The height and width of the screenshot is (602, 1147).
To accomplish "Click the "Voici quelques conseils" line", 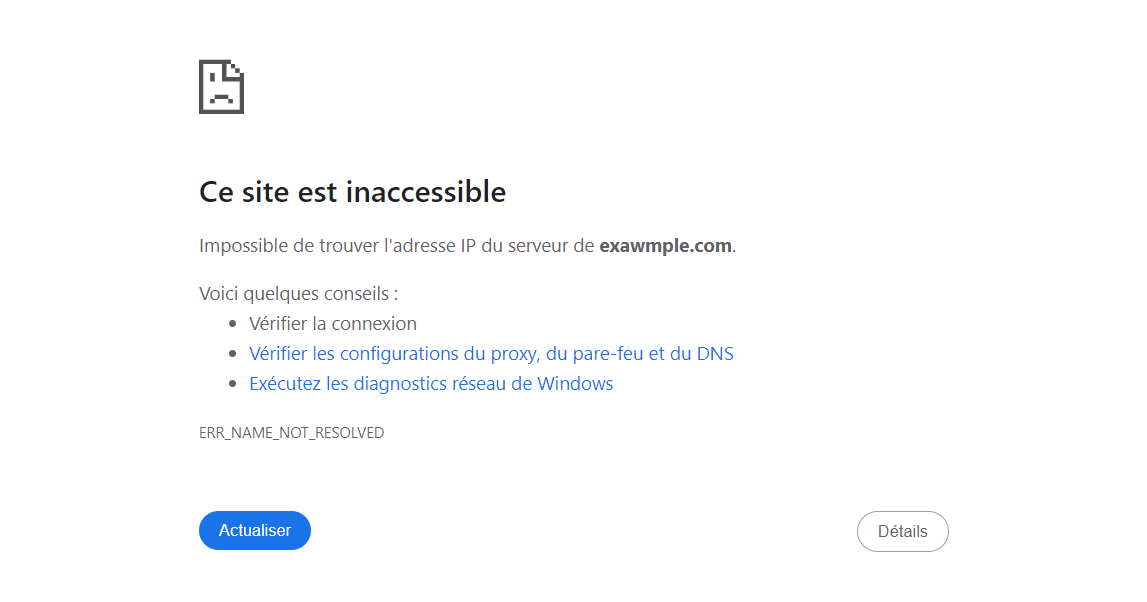I will [x=299, y=294].
